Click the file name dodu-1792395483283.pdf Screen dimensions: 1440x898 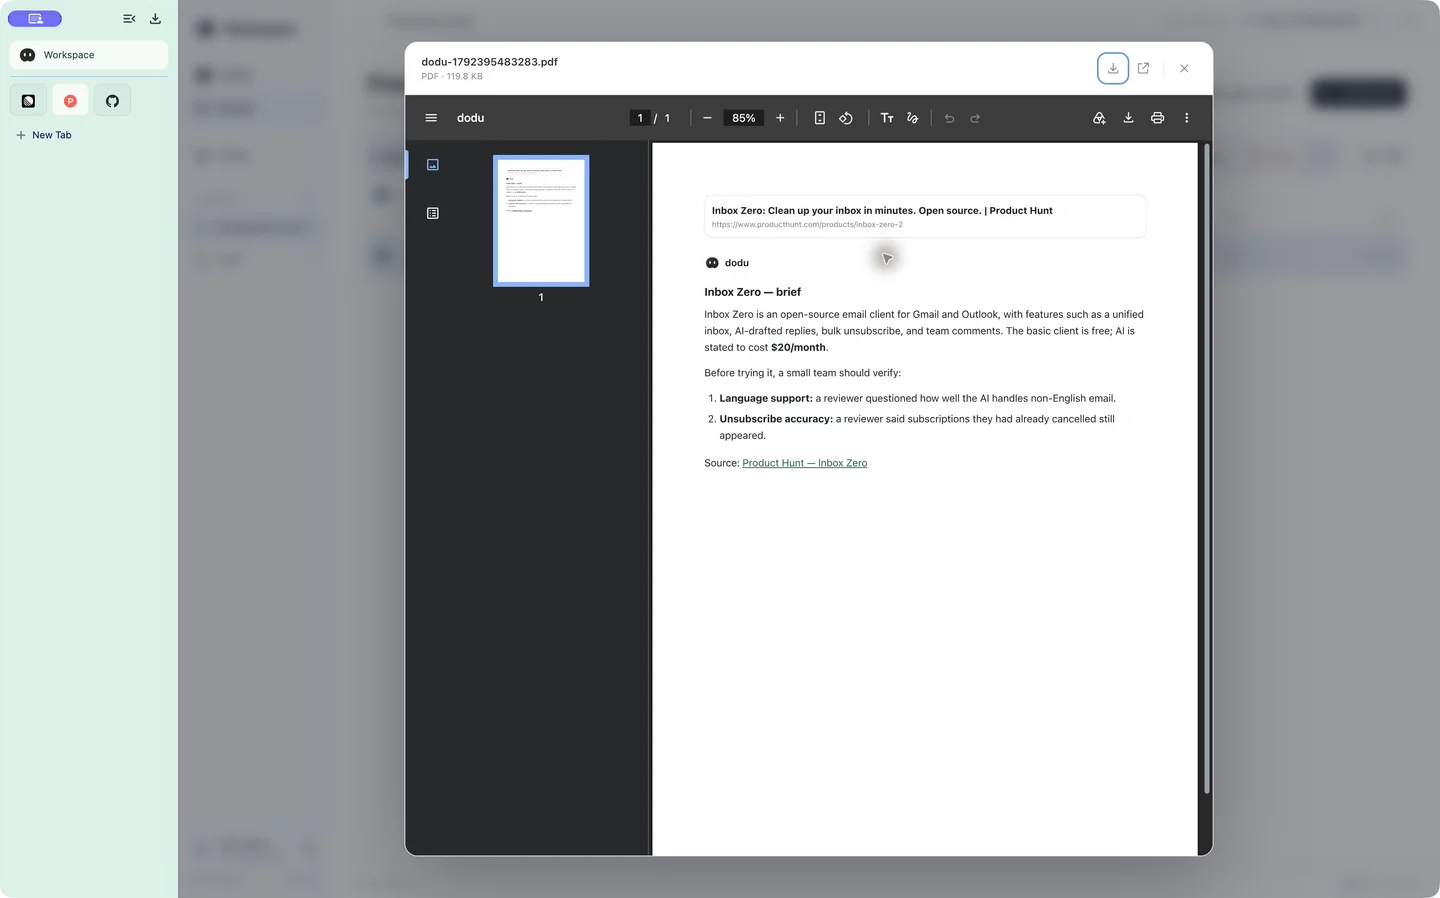click(x=489, y=62)
